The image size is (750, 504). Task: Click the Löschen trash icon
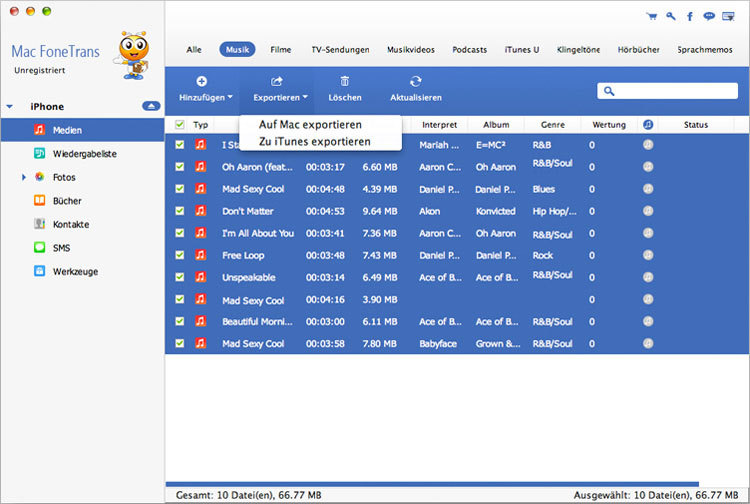[x=344, y=81]
